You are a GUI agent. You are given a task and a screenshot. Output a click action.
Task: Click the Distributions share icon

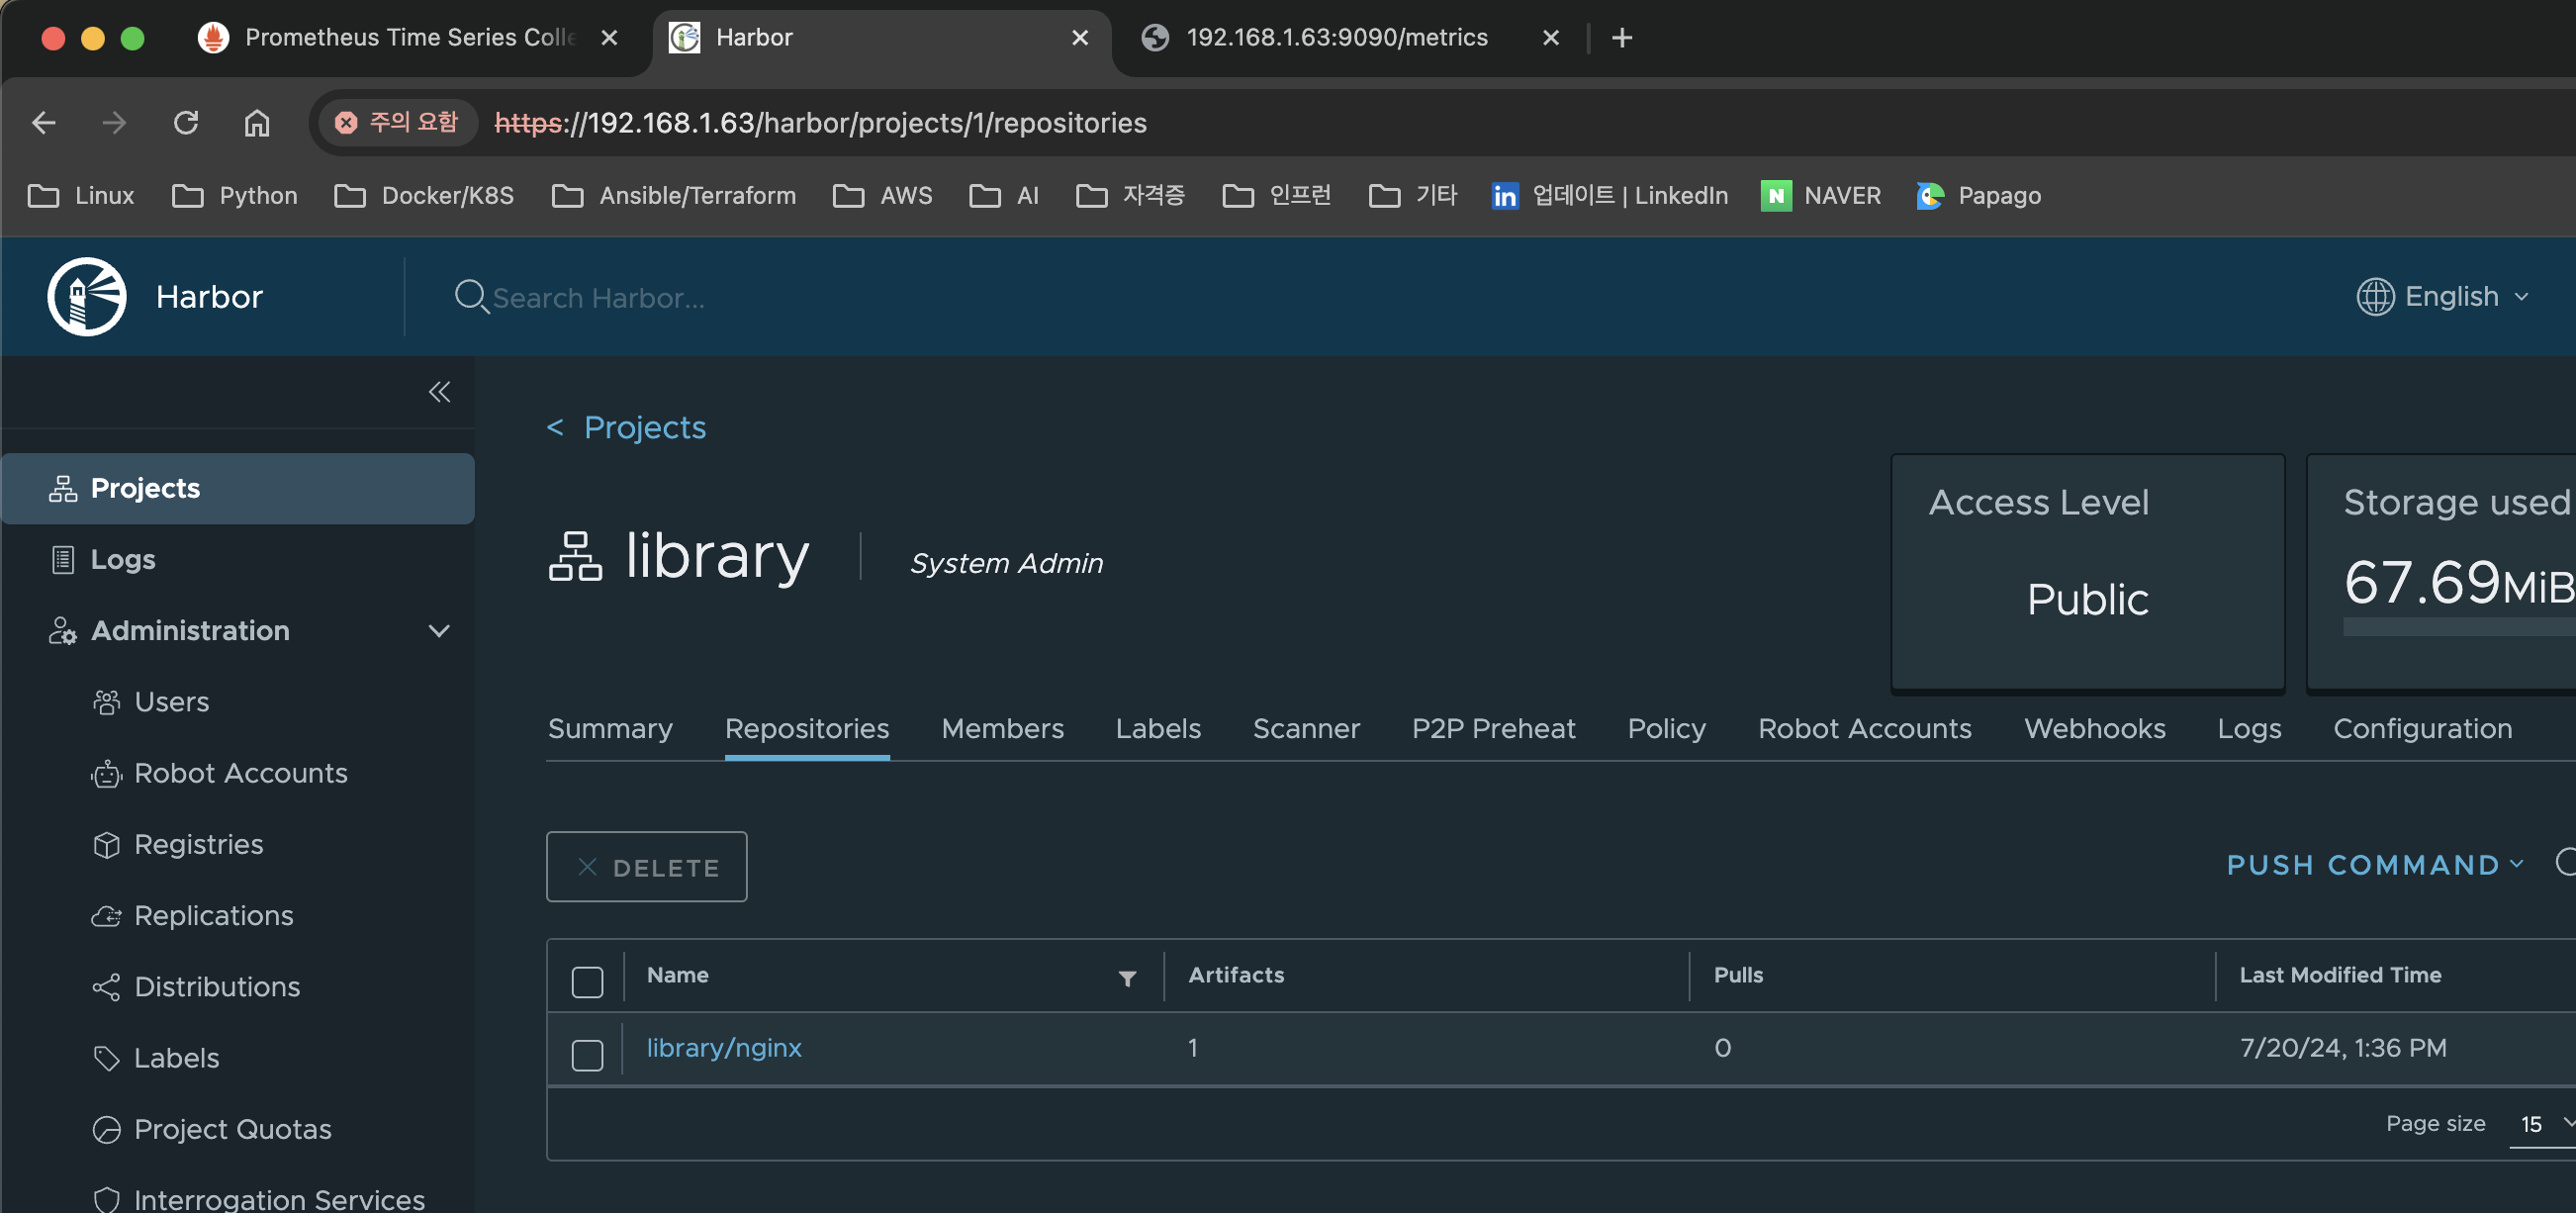pos(106,987)
